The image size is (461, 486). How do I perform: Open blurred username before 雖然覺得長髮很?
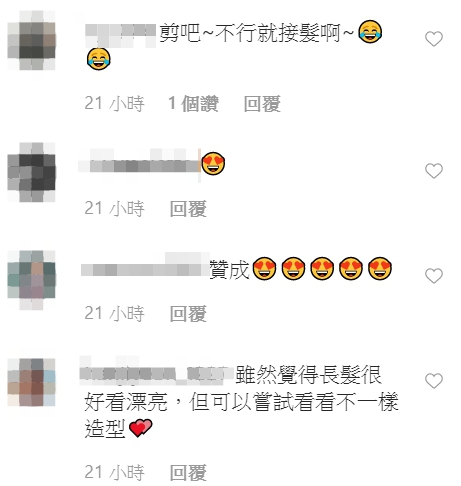click(x=157, y=371)
